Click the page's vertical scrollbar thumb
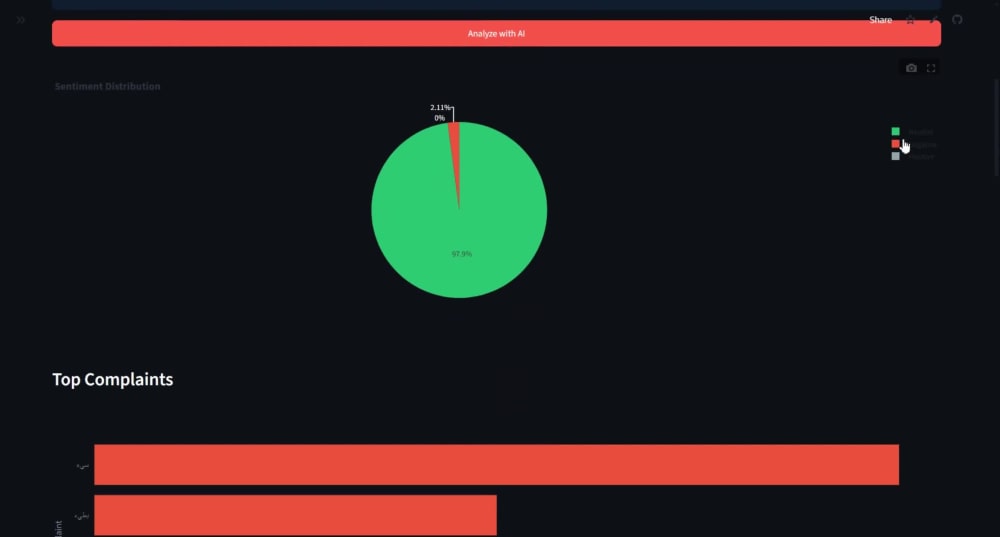The width and height of the screenshot is (1000, 537). pyautogui.click(x=997, y=128)
